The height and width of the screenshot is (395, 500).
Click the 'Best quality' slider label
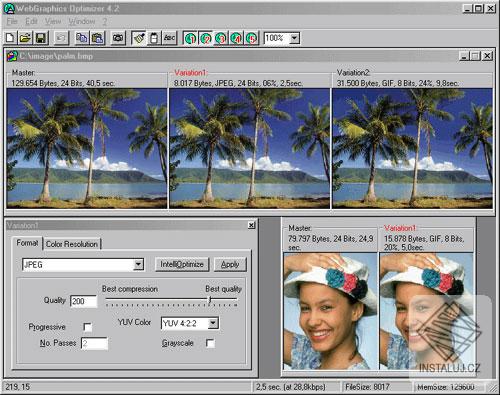click(223, 289)
